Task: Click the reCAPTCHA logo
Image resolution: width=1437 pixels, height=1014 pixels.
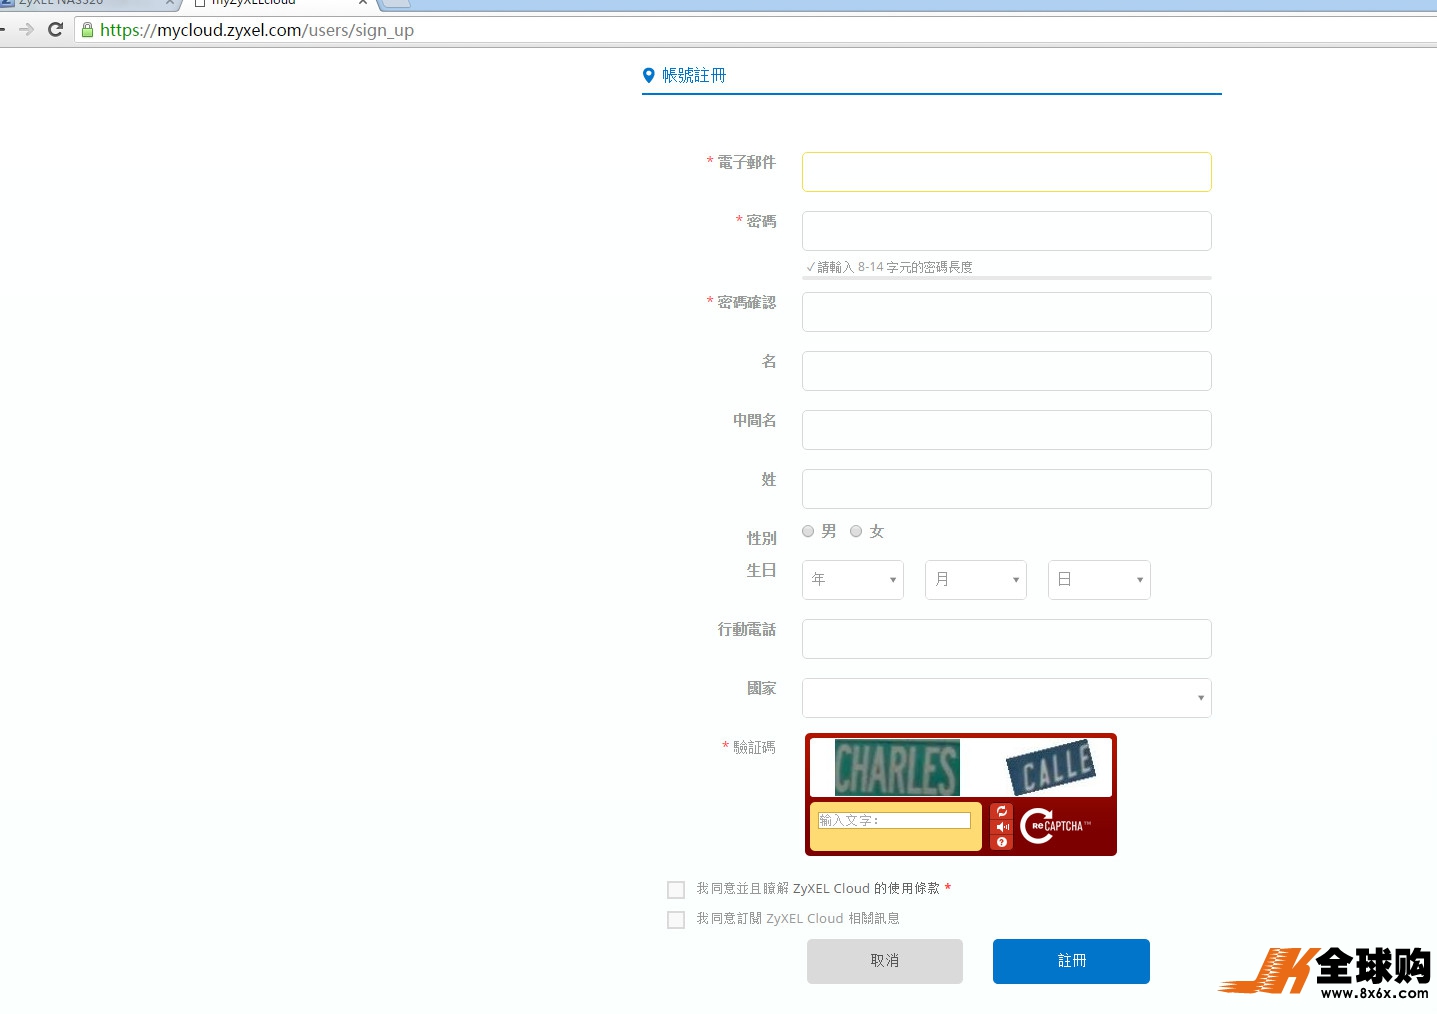Action: 1055,826
